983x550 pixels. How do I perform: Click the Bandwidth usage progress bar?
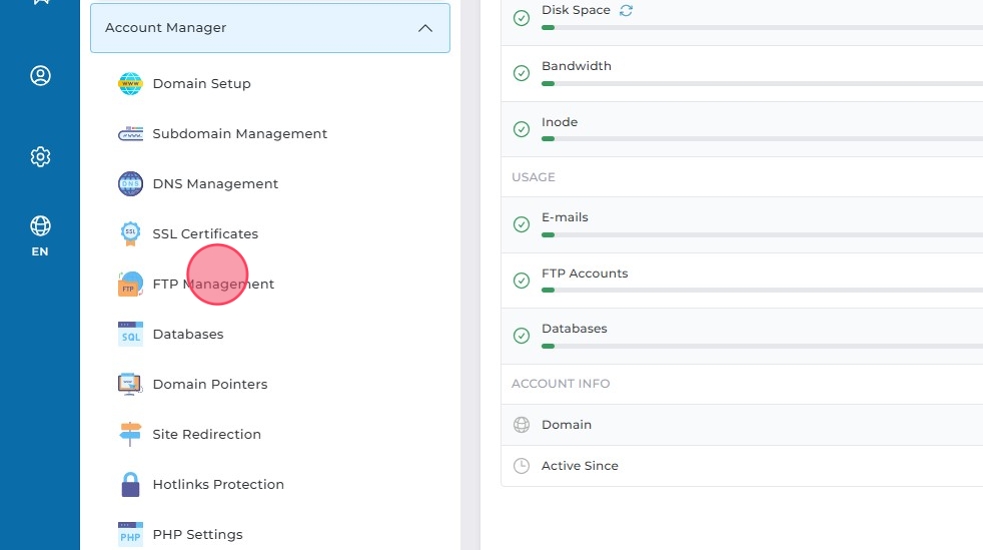pyautogui.click(x=760, y=84)
